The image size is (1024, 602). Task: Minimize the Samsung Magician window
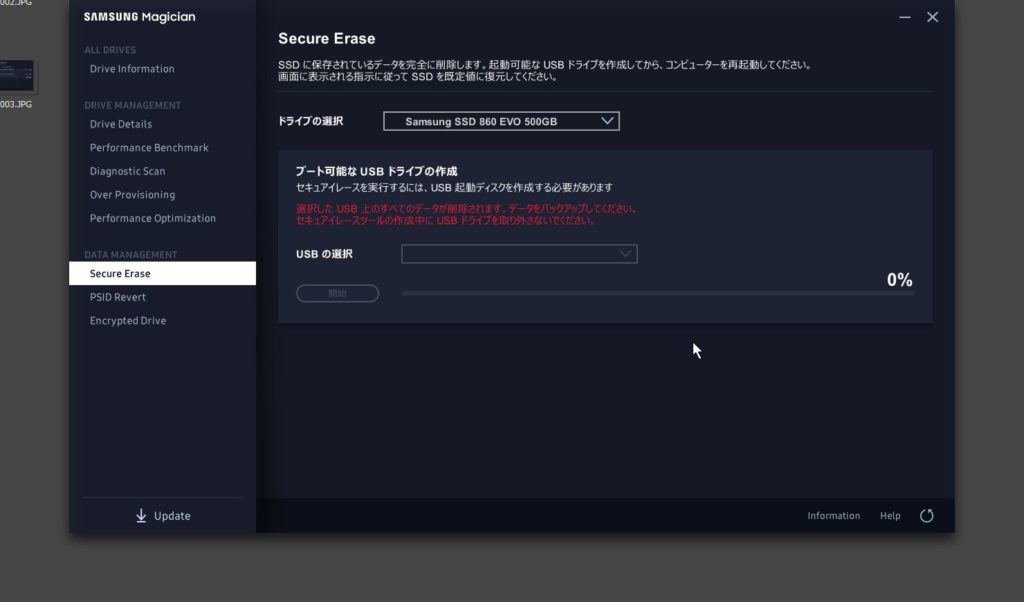904,18
